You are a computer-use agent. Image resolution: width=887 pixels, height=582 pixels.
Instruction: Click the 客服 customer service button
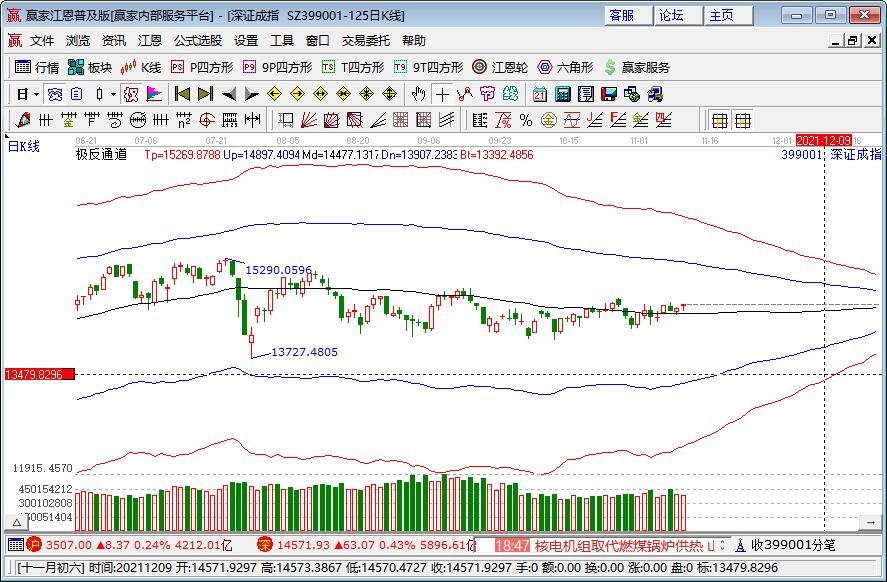pos(628,15)
